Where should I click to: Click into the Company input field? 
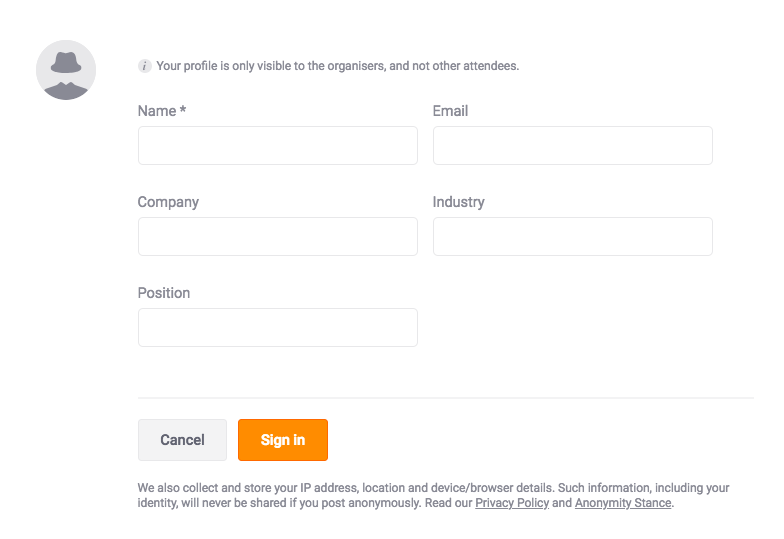278,236
